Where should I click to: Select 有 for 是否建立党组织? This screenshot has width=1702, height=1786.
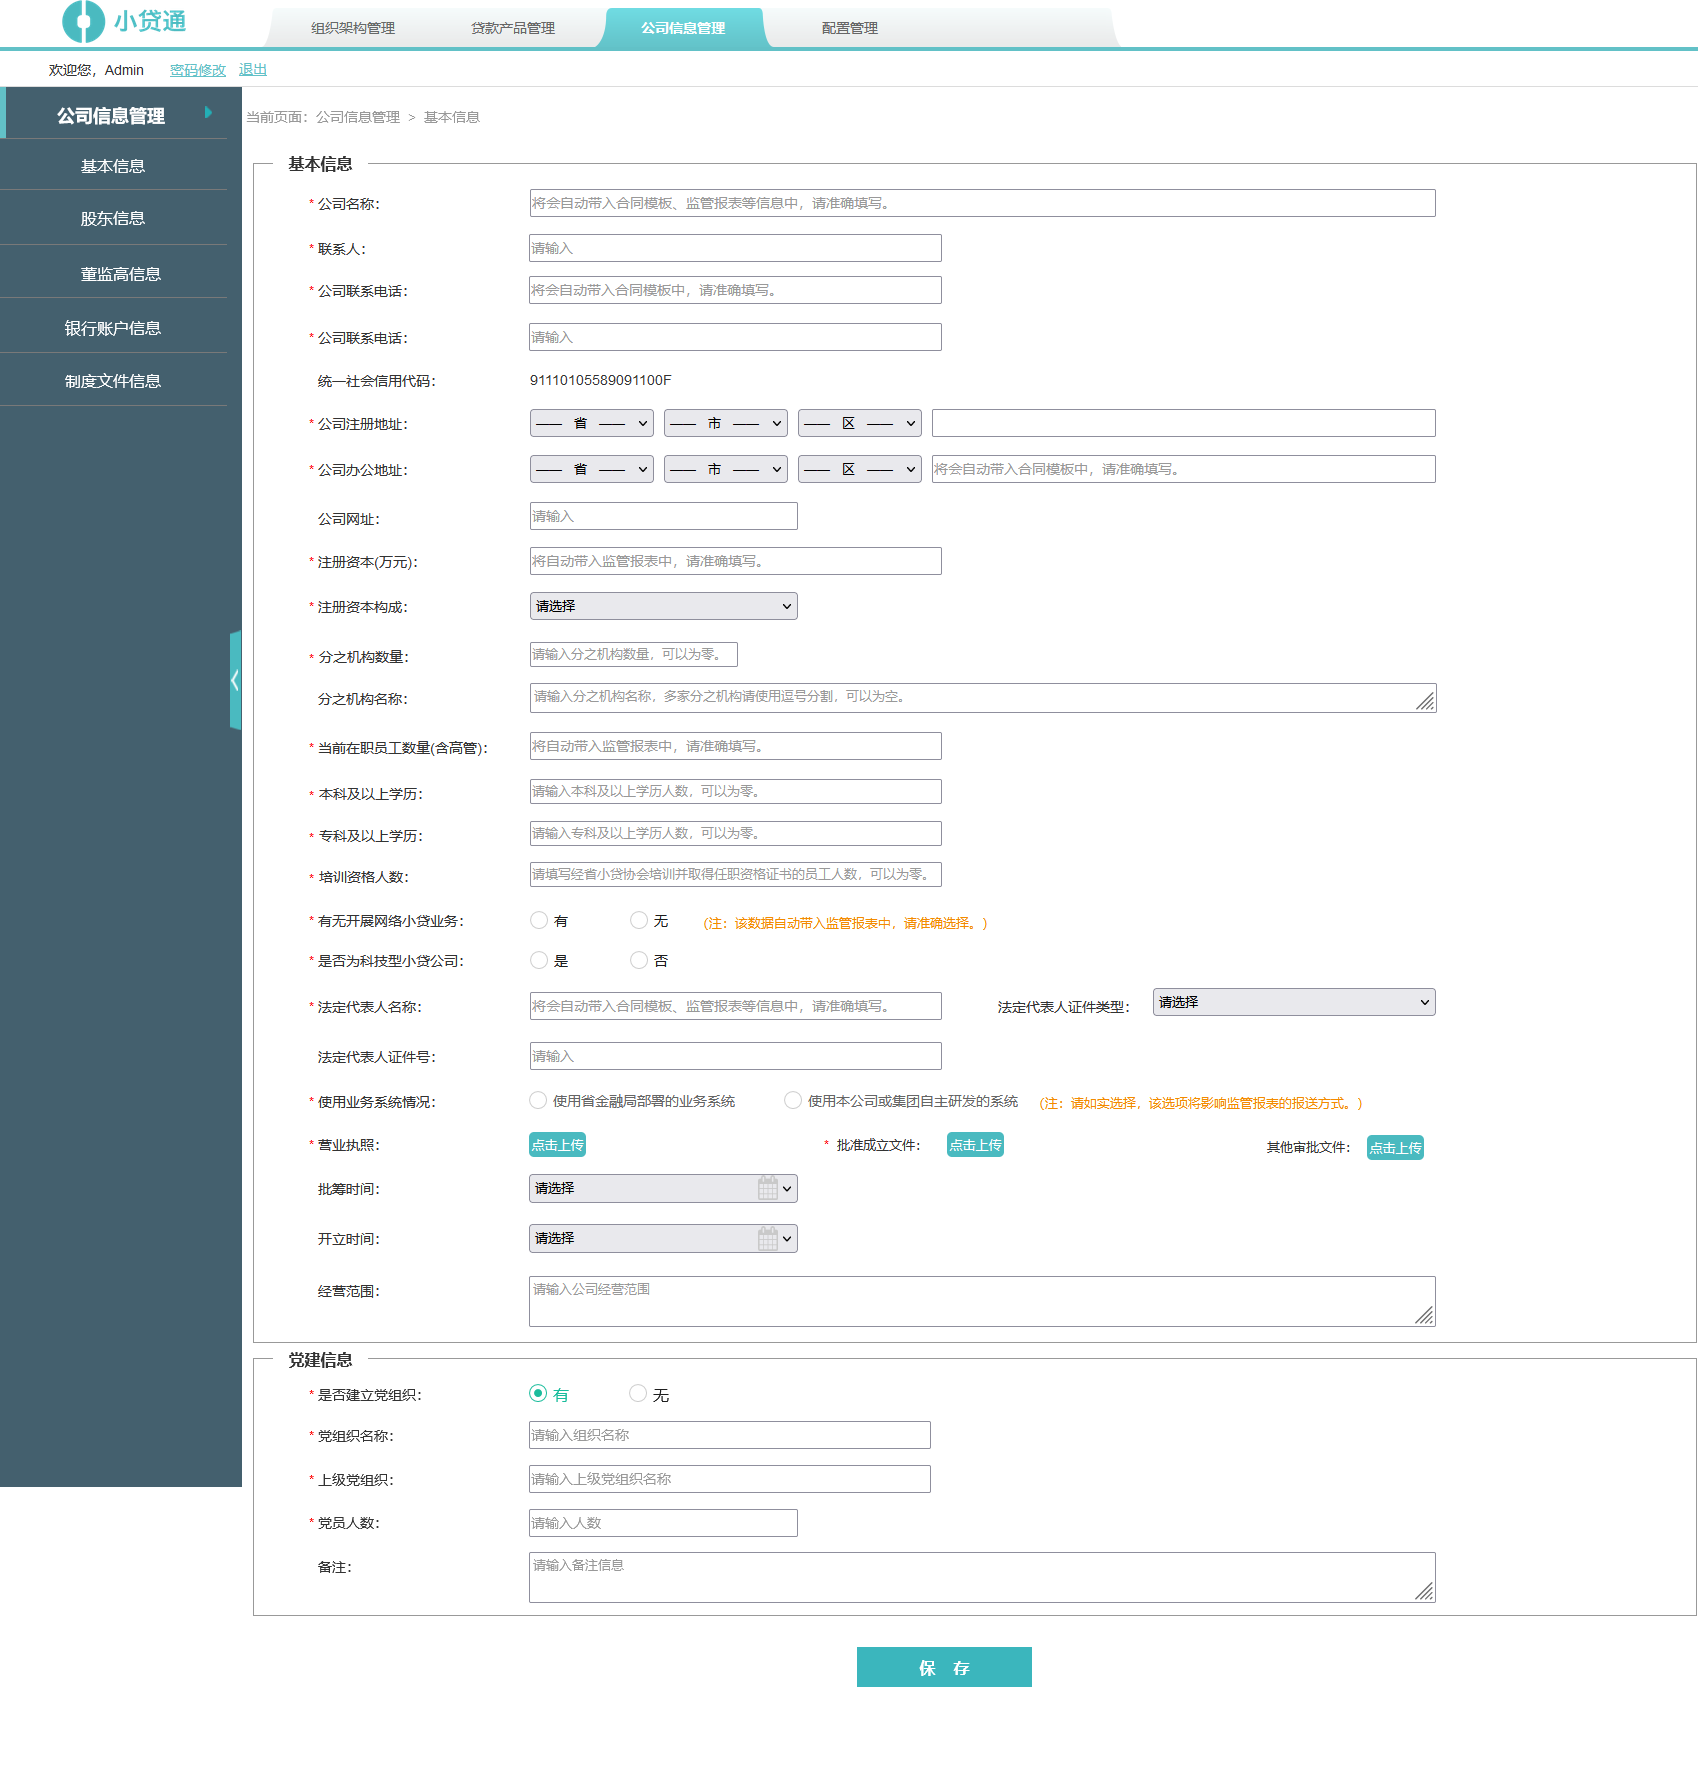pos(538,1393)
